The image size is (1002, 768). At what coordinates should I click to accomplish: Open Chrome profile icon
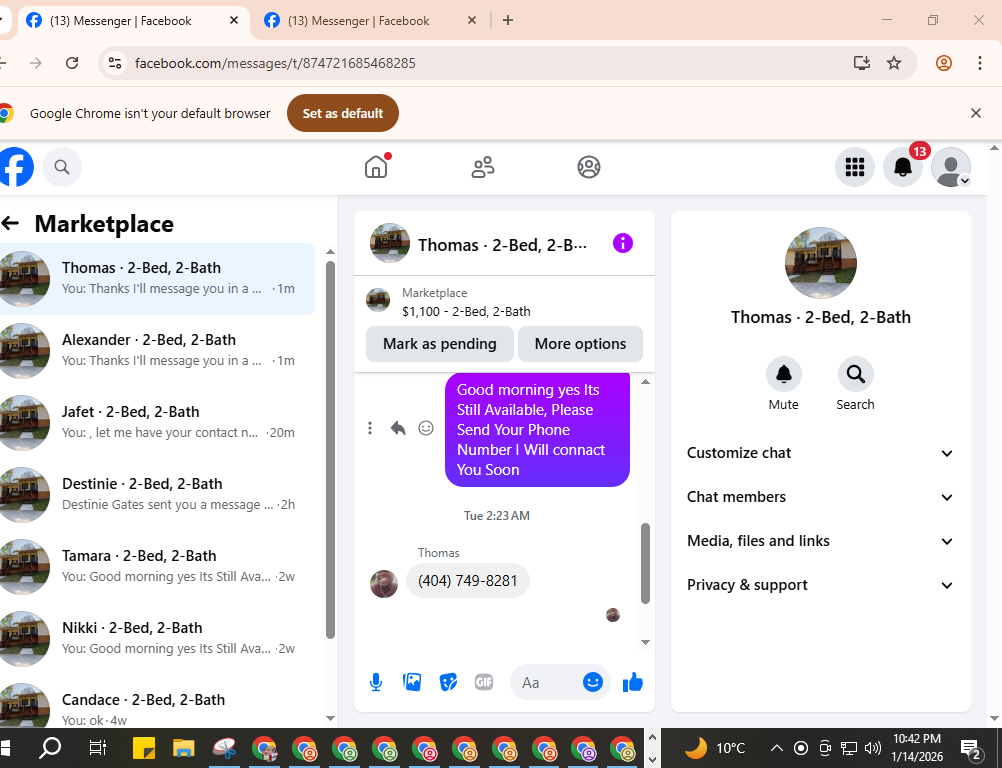(x=944, y=63)
